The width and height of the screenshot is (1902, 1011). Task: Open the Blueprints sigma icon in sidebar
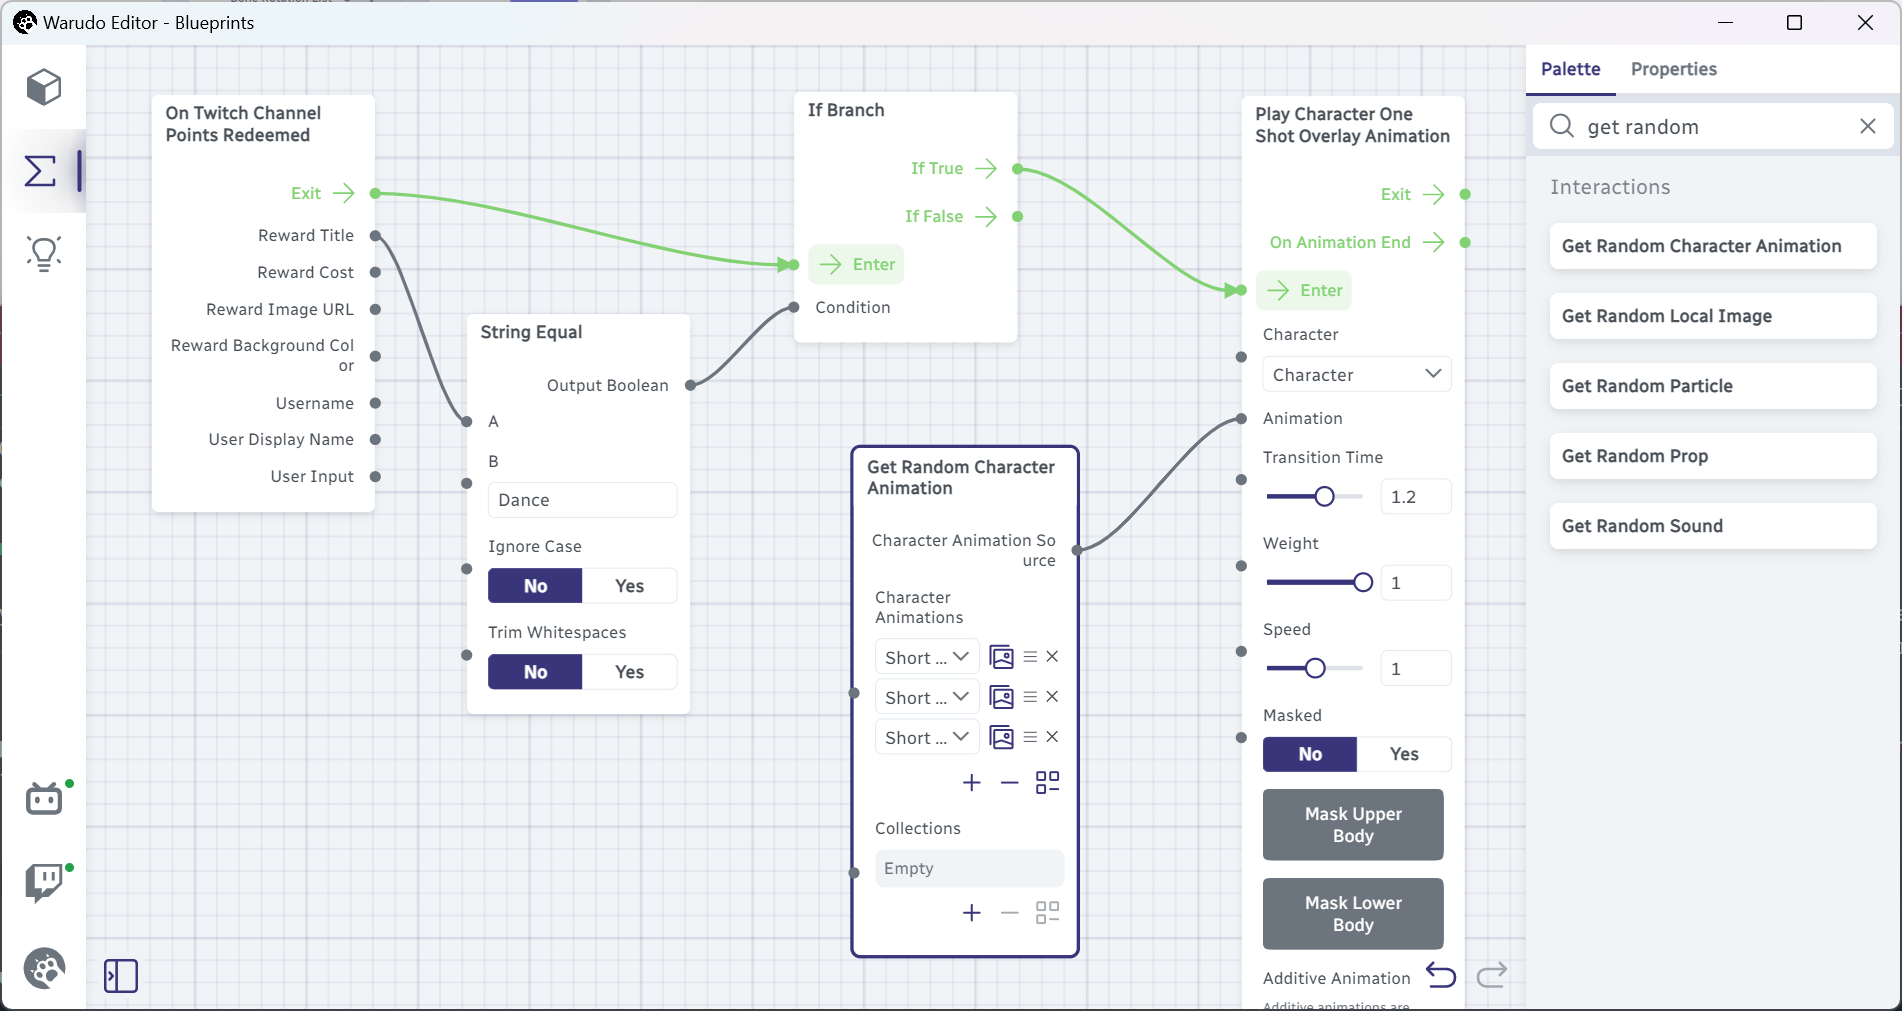pos(40,171)
